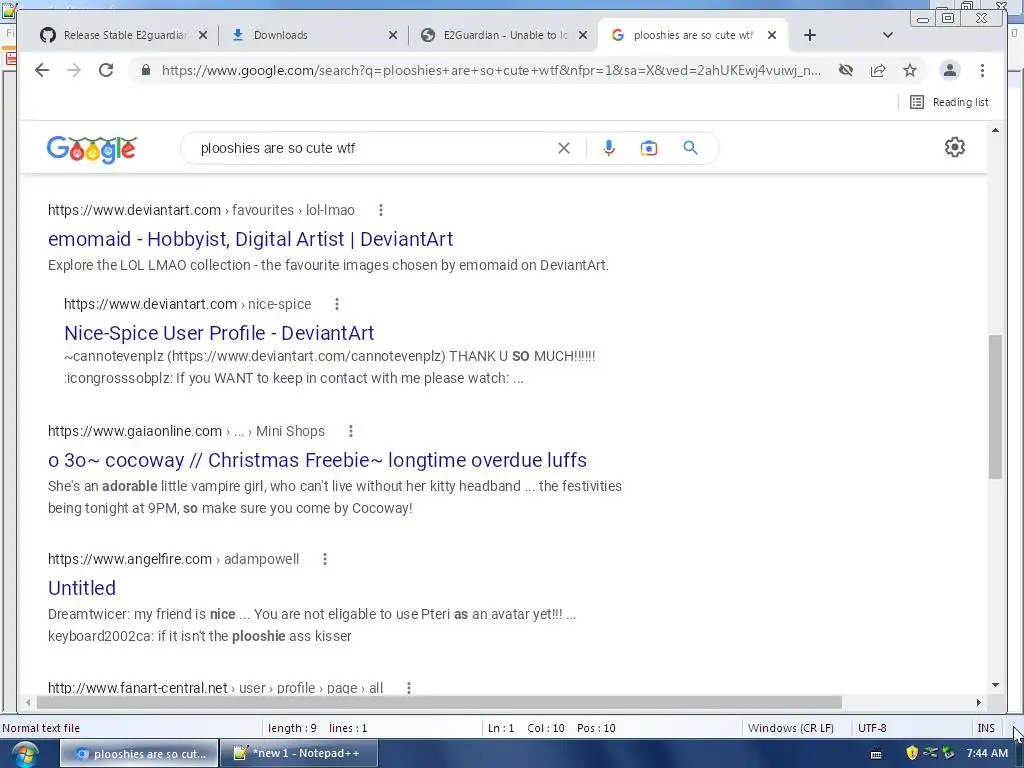Close the plooshies are so cute tab

pyautogui.click(x=772, y=35)
